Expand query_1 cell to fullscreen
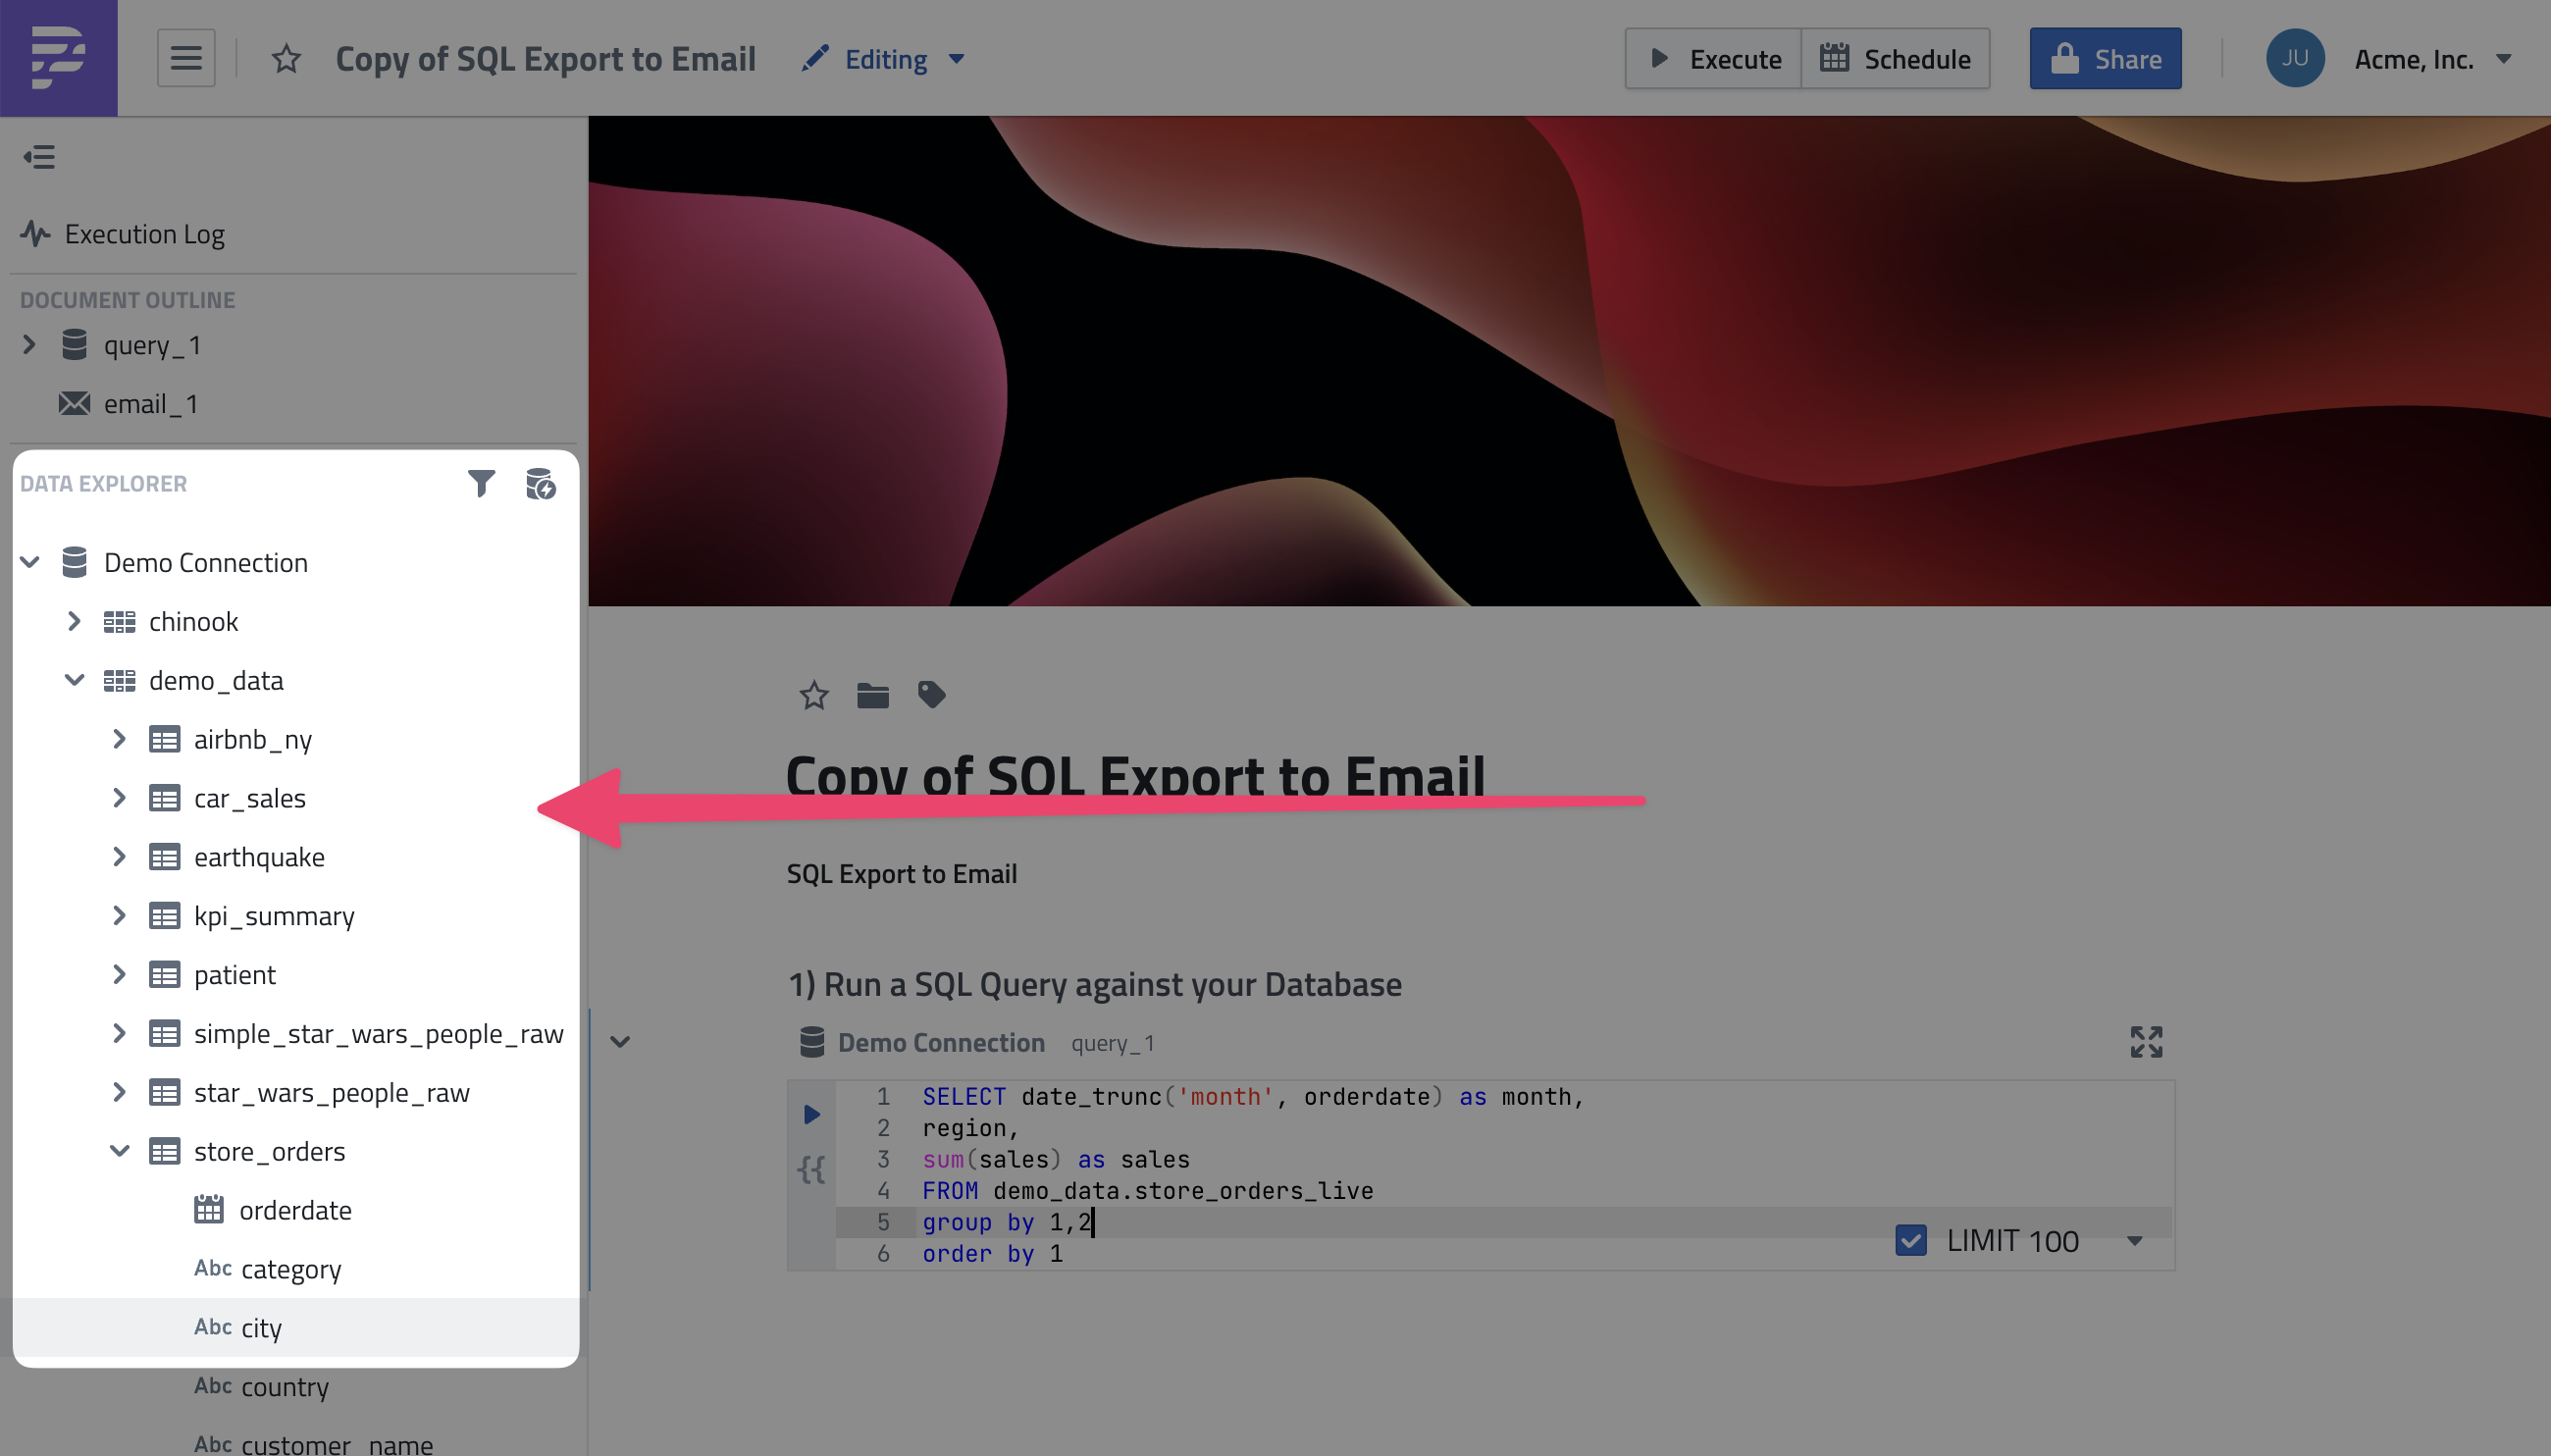The height and width of the screenshot is (1456, 2551). [2146, 1042]
